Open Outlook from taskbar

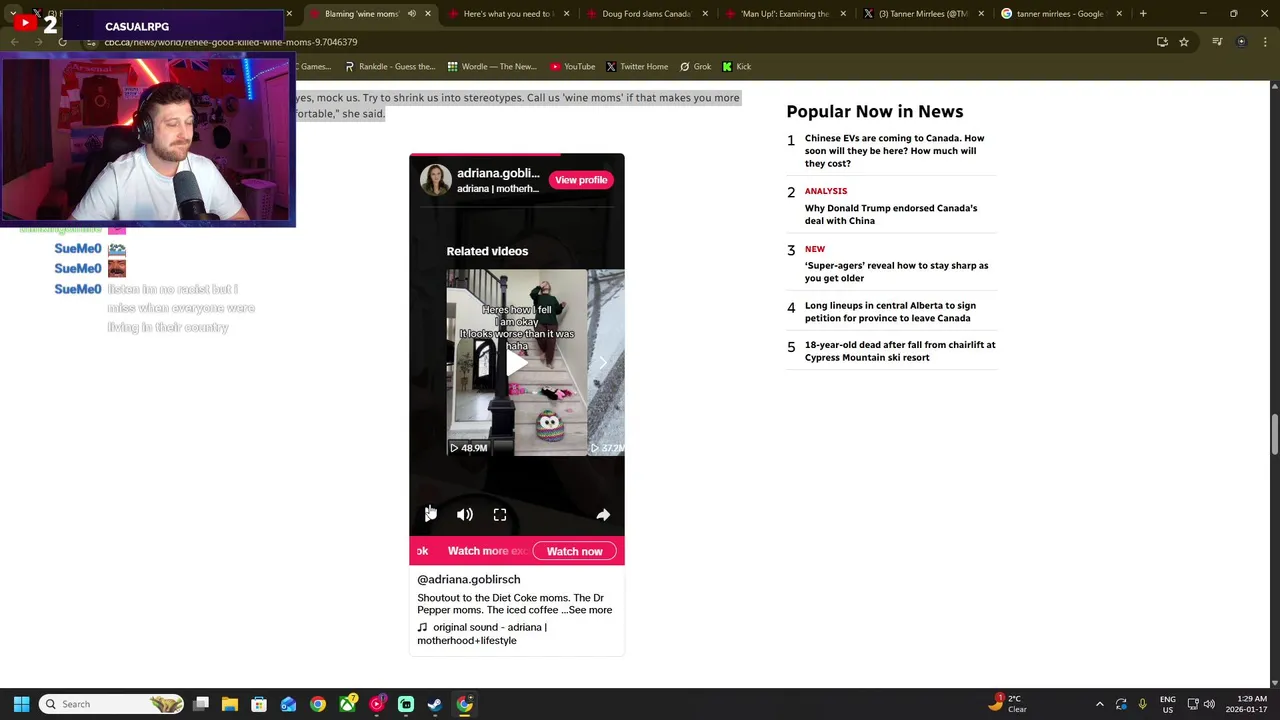[288, 704]
